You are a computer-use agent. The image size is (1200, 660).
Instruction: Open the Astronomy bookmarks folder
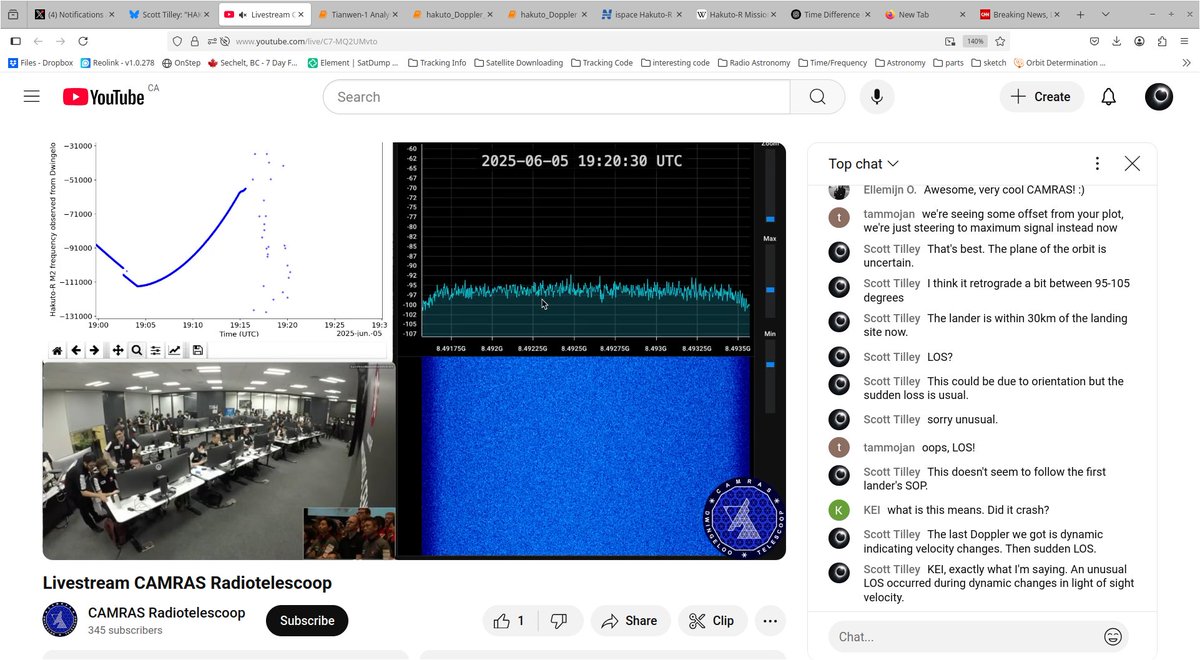[x=899, y=62]
